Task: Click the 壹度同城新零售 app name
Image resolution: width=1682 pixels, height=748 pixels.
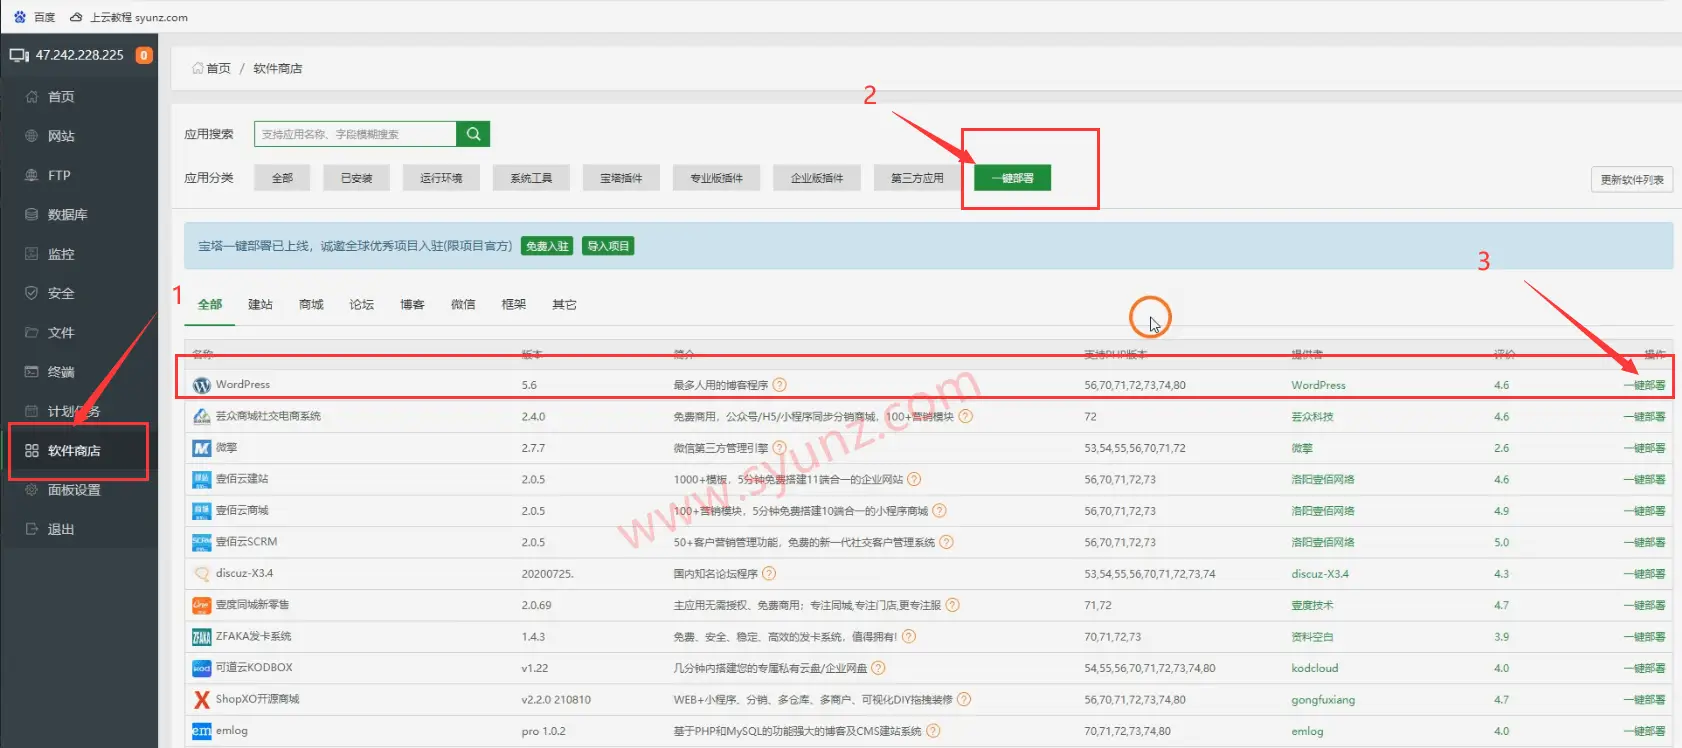Action: pyautogui.click(x=252, y=605)
